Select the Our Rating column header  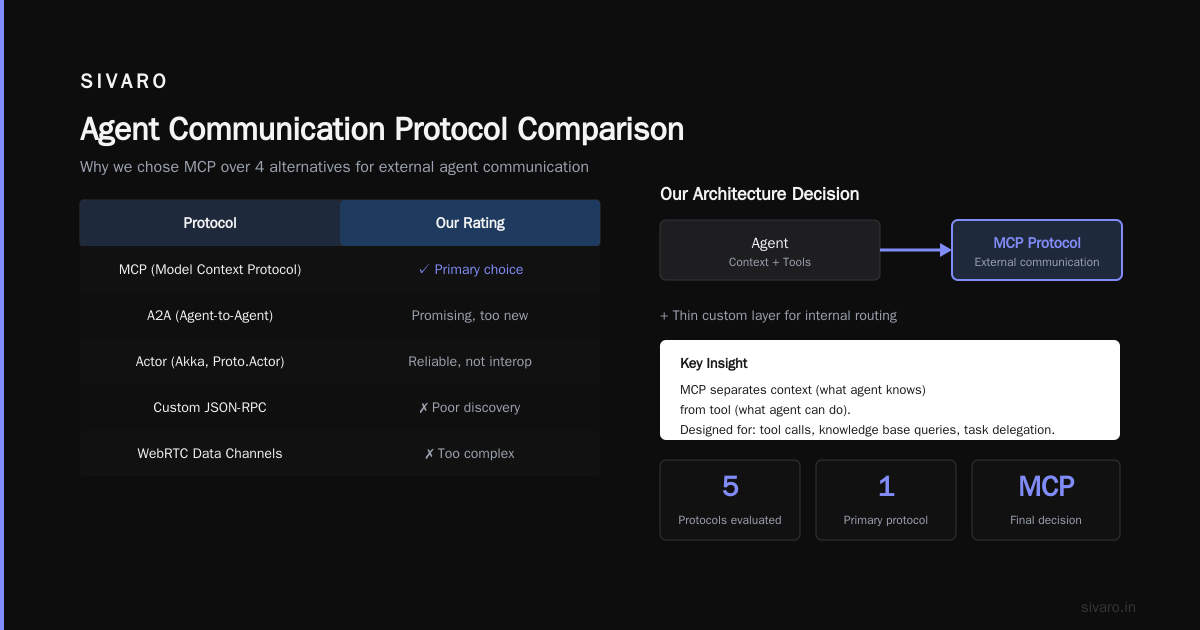[x=470, y=223]
